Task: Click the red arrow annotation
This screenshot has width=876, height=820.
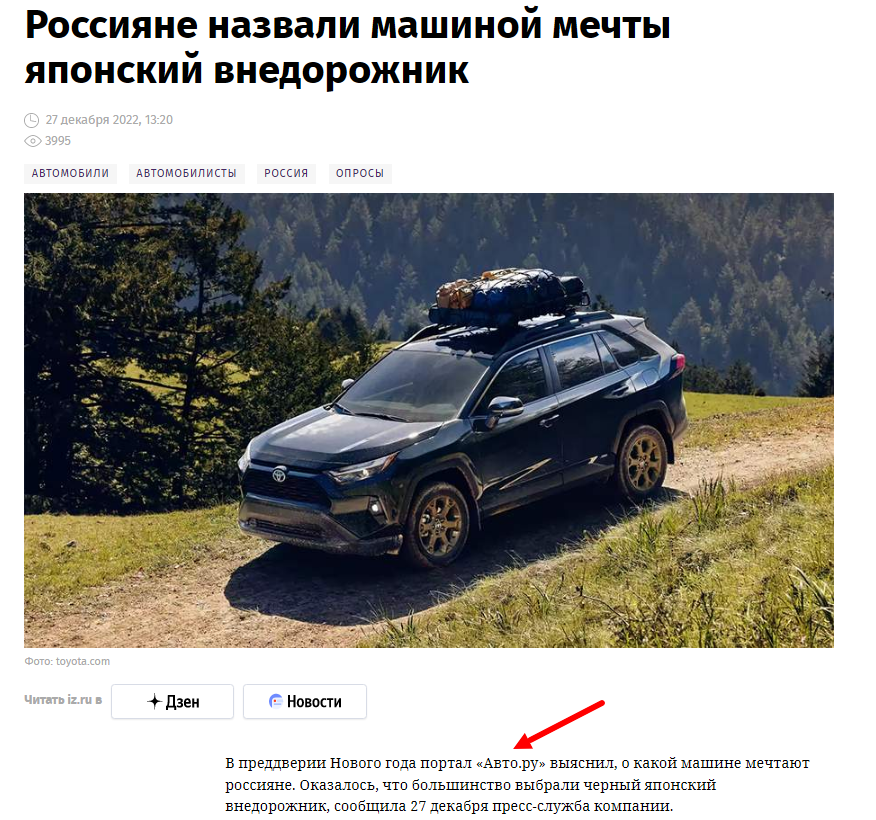Action: point(559,724)
